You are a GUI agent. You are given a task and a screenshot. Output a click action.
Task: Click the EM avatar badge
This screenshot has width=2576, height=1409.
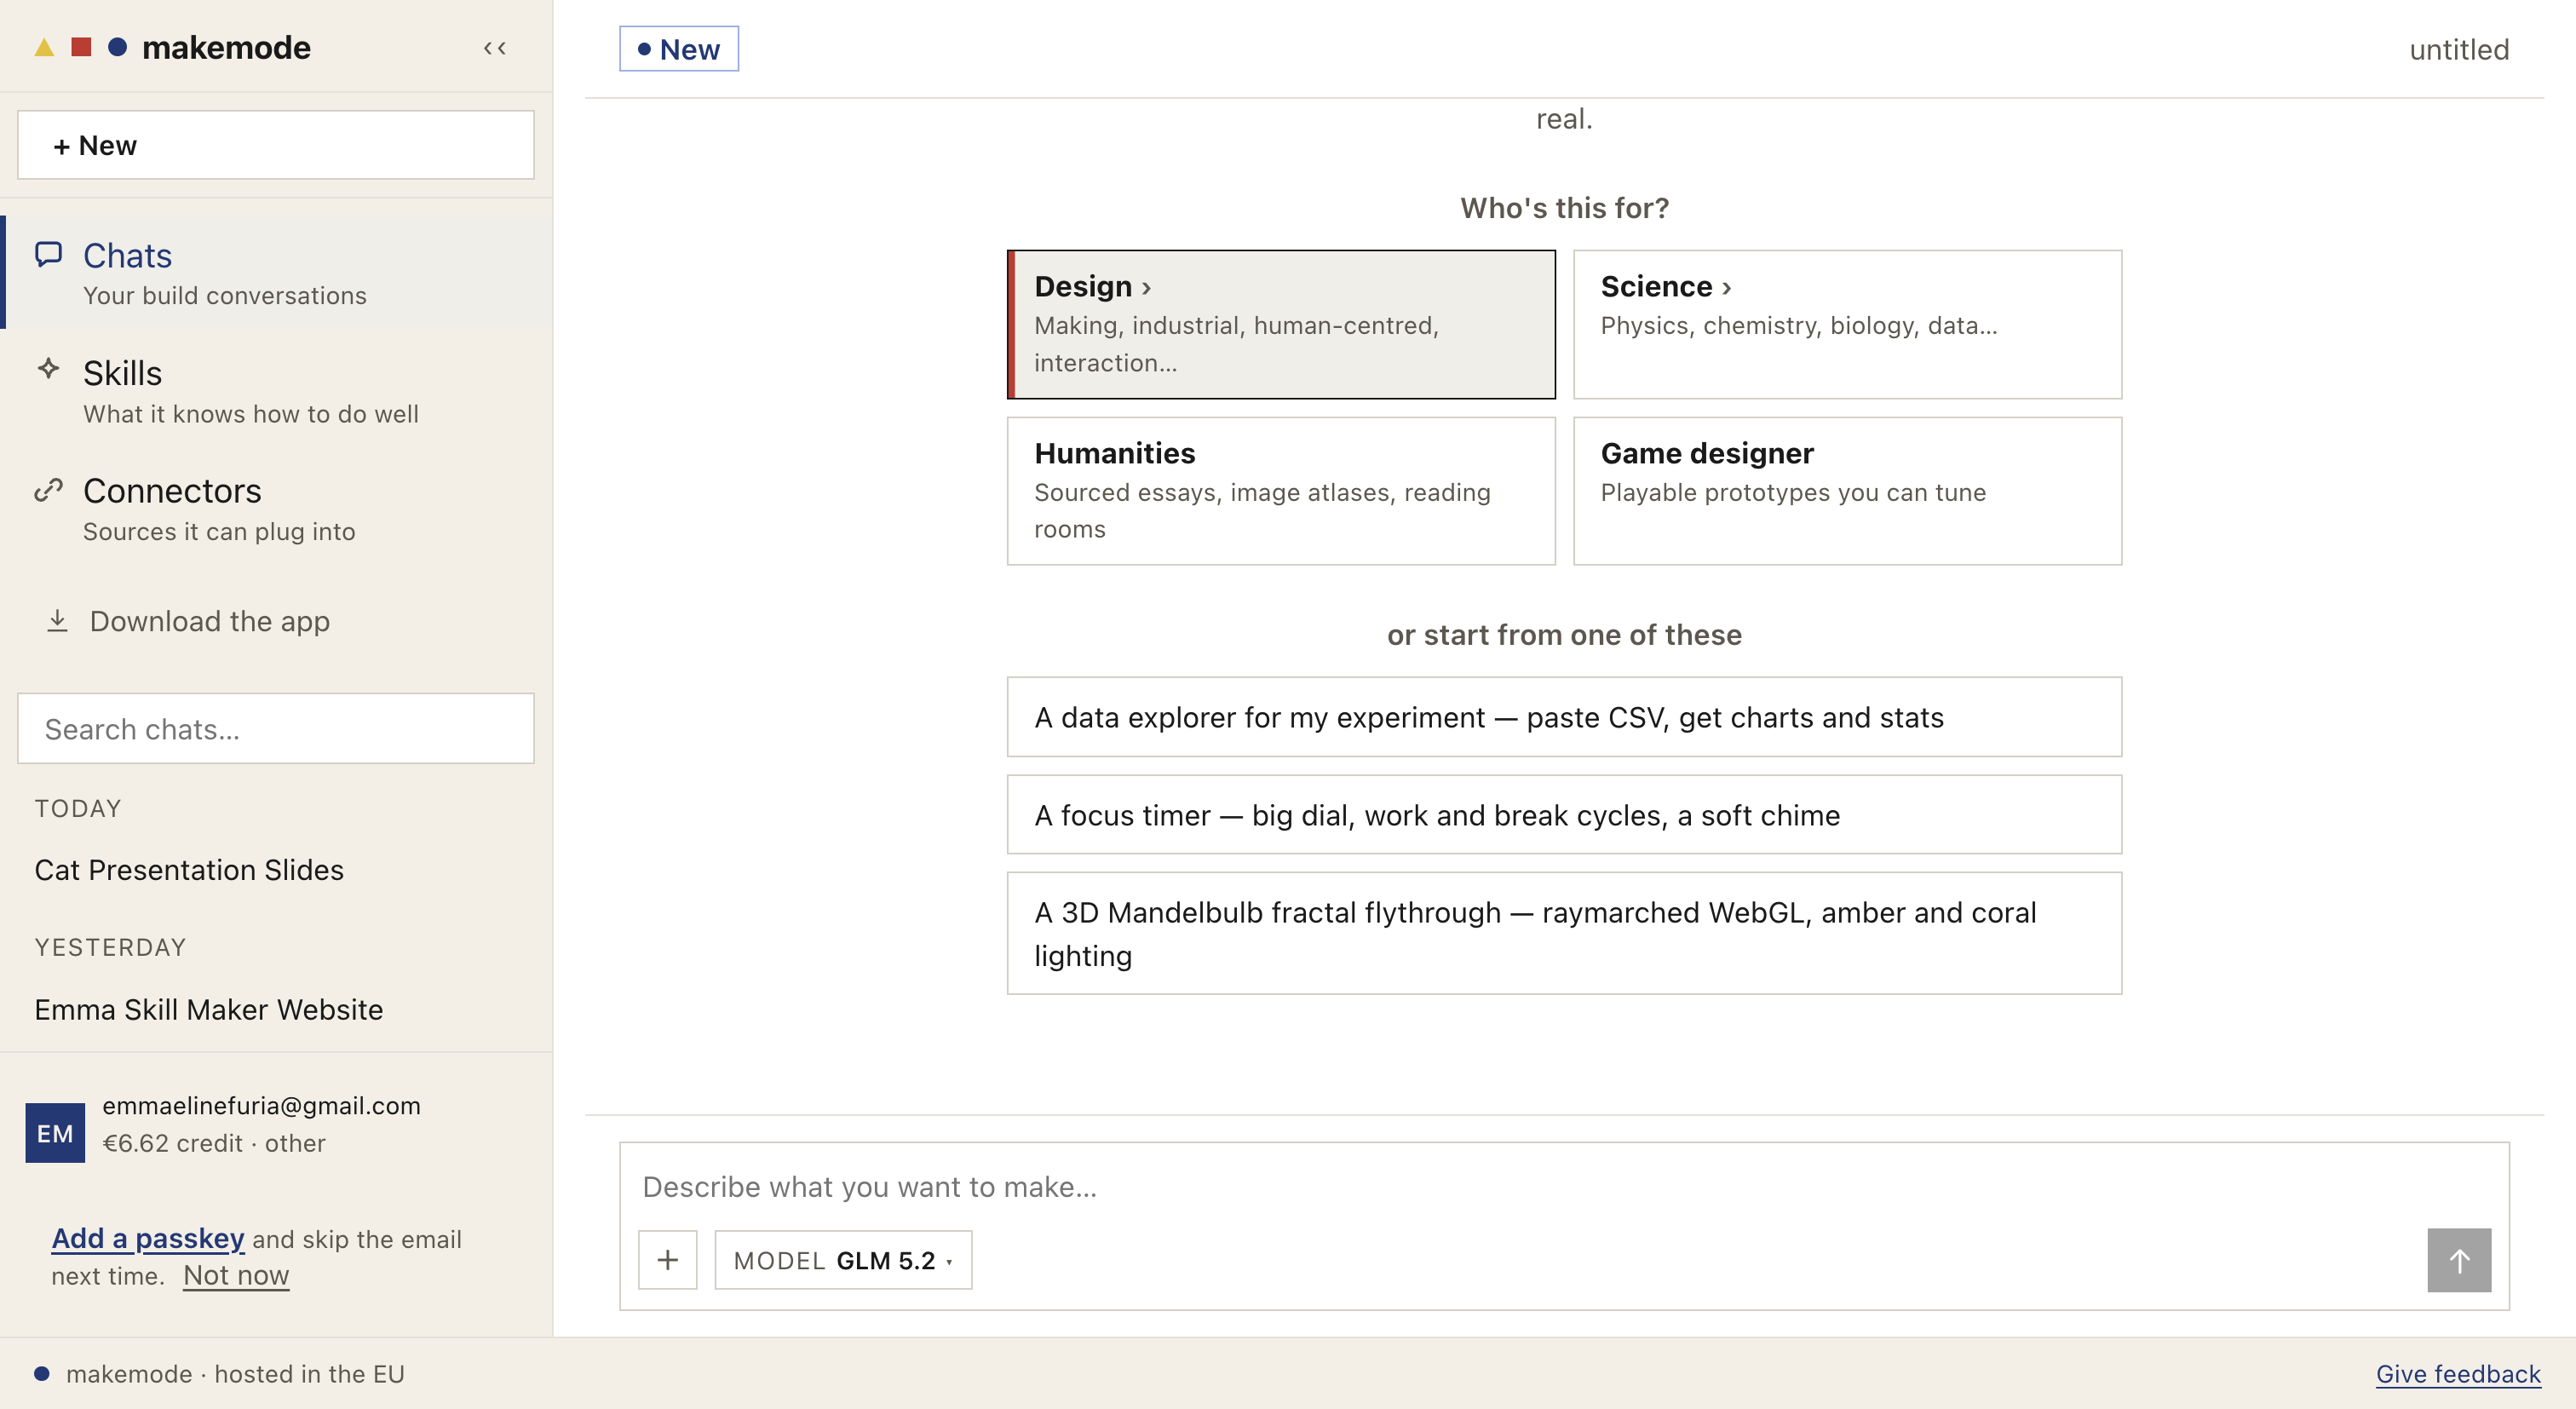55,1132
